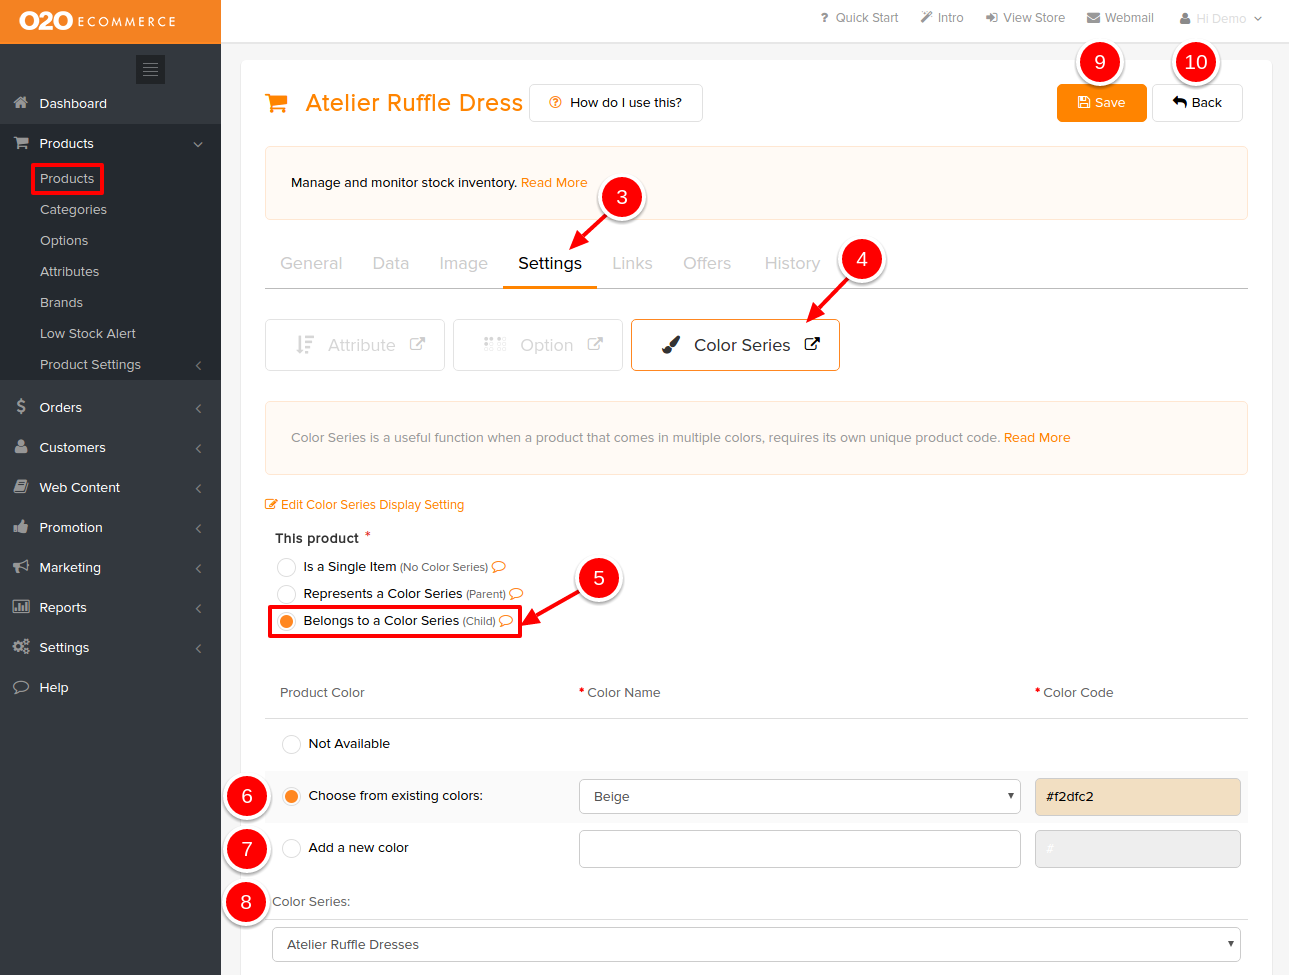Switch to the Image tab
Screen dimensions: 1289x975
click(463, 263)
